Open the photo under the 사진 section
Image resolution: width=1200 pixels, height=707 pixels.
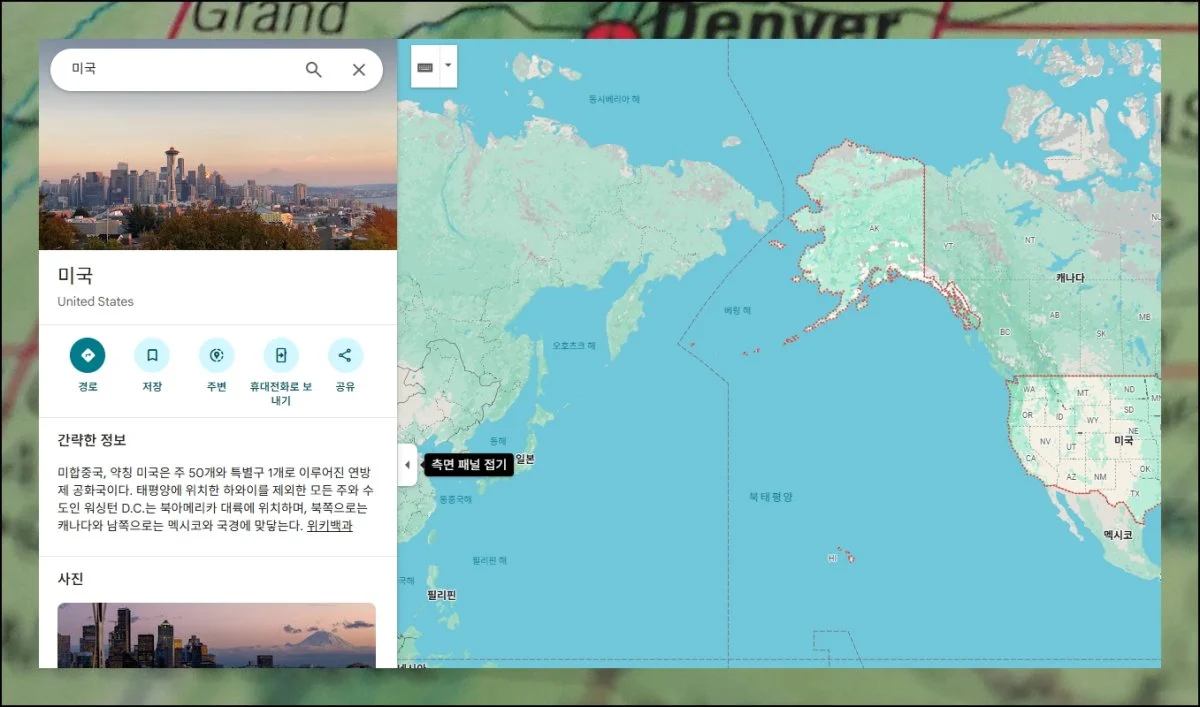[x=218, y=635]
